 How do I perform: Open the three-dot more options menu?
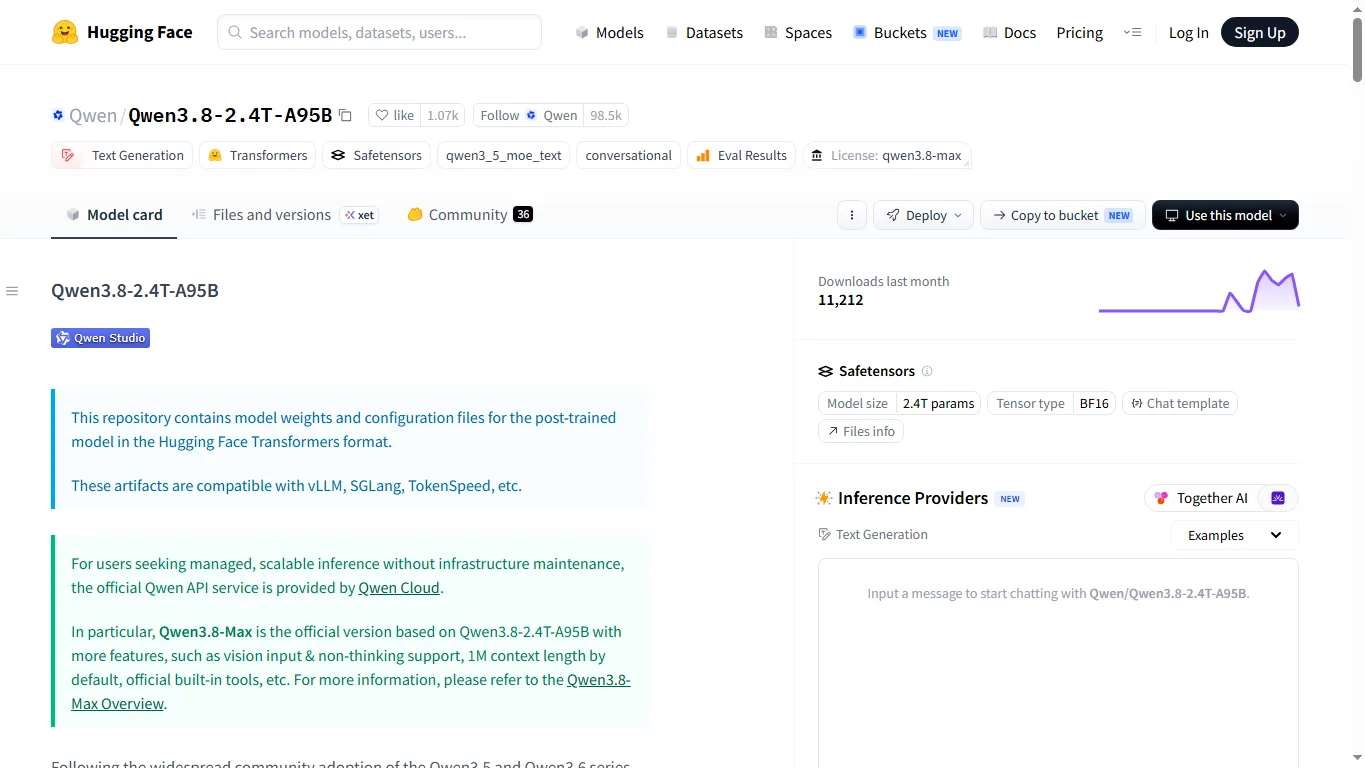[851, 215]
